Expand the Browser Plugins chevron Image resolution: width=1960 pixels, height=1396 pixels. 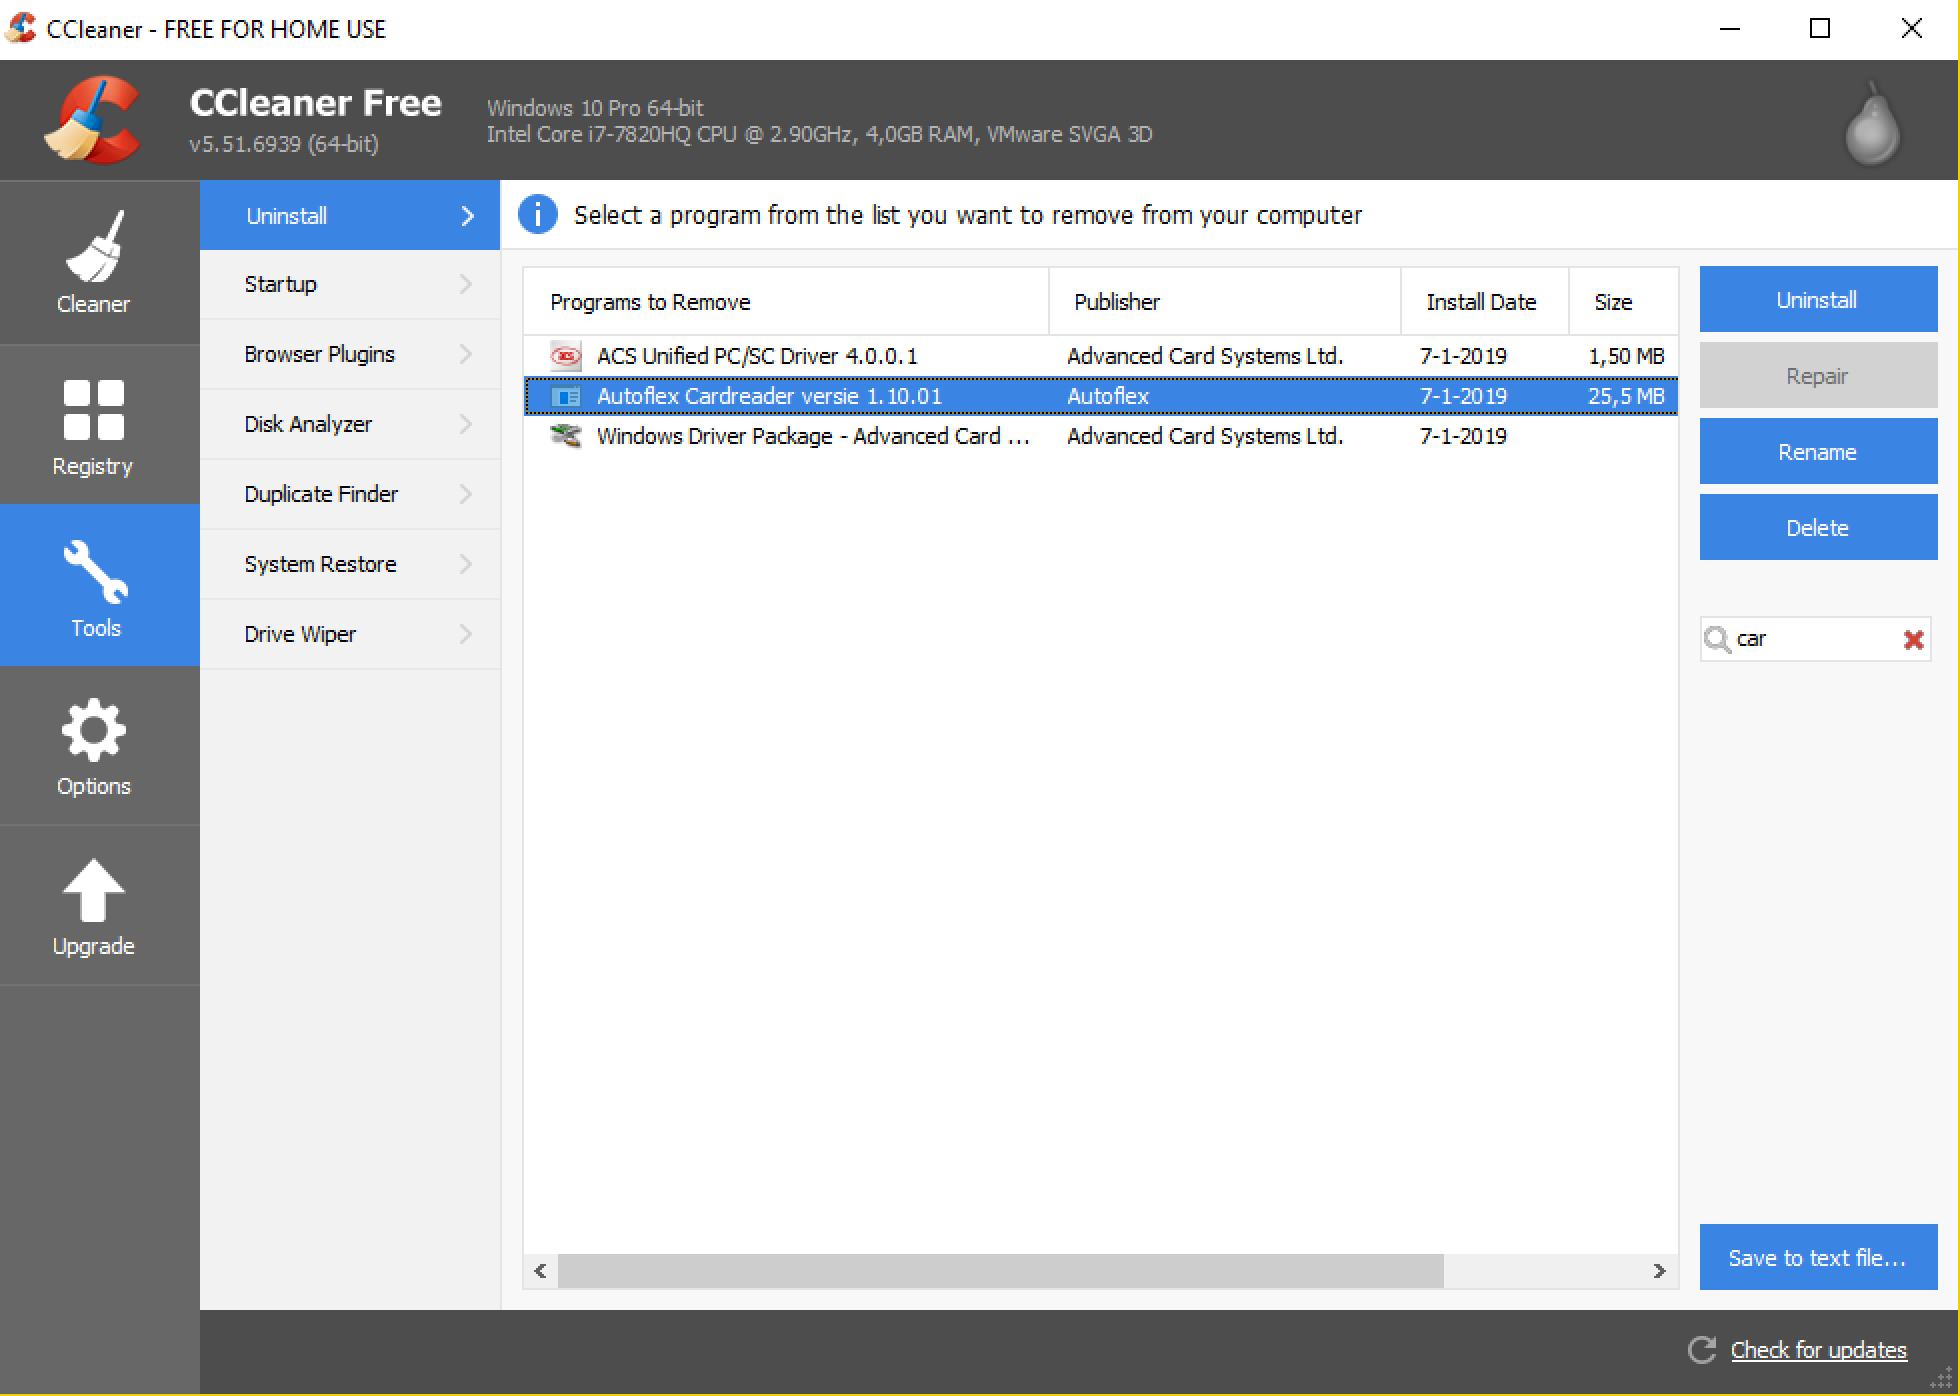[466, 354]
